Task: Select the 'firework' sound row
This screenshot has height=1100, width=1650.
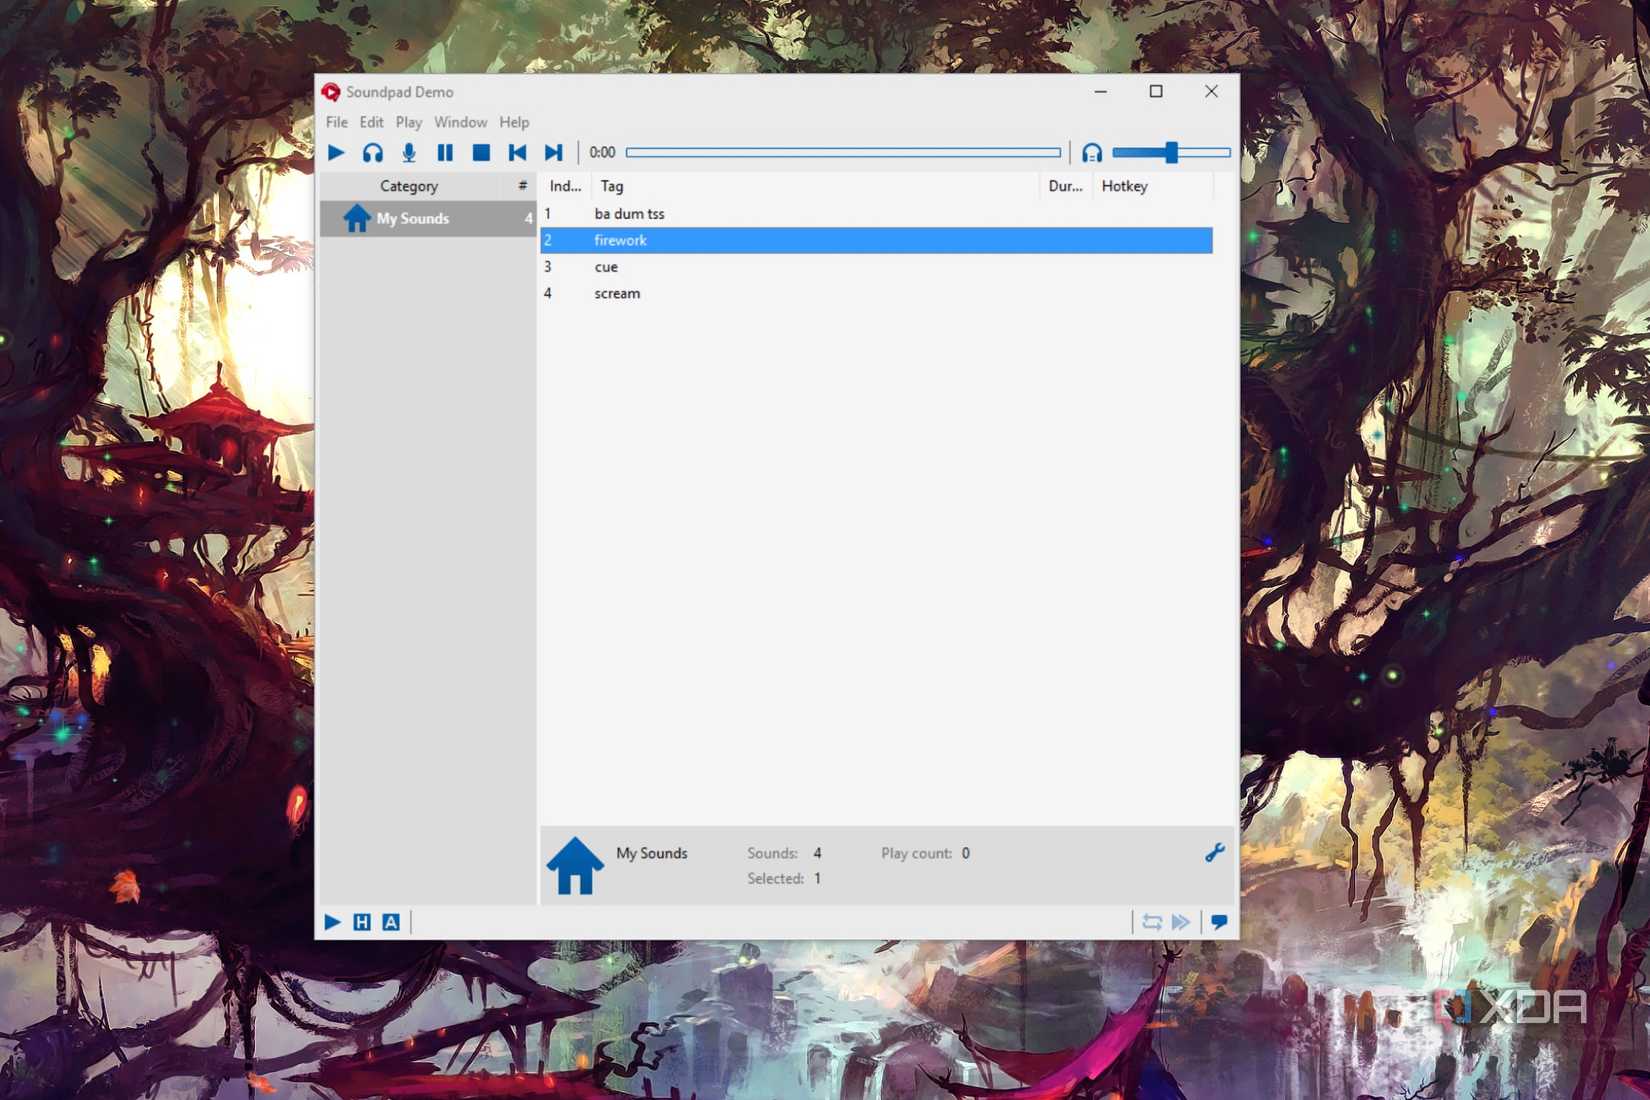Action: 876,240
